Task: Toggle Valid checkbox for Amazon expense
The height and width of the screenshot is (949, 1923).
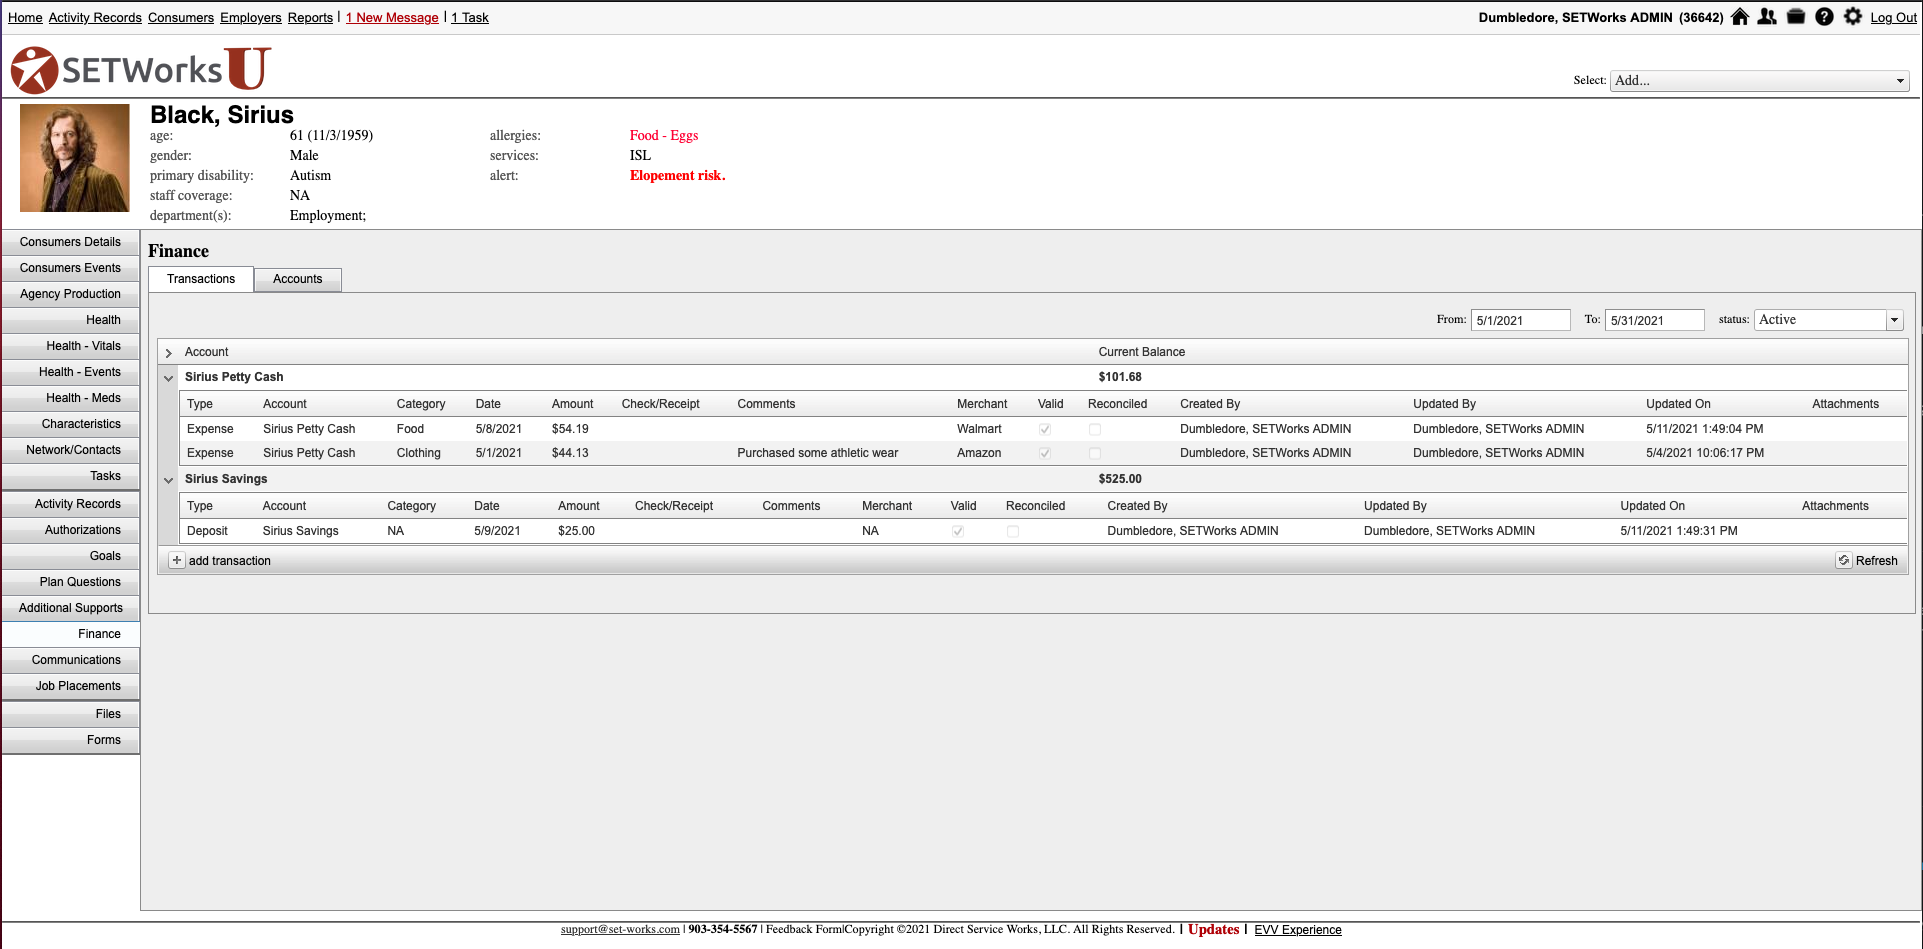Action: point(1045,453)
